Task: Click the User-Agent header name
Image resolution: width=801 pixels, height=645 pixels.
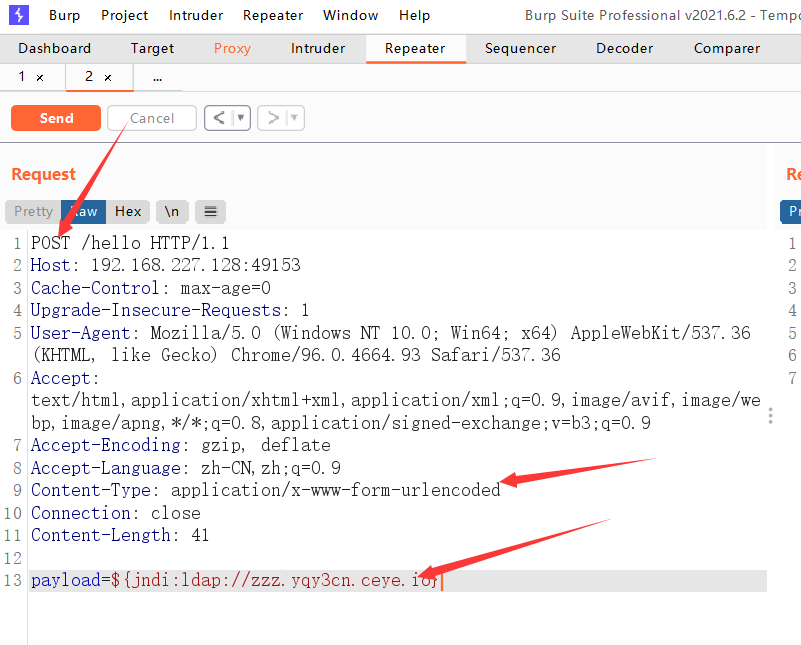Action: tap(80, 333)
